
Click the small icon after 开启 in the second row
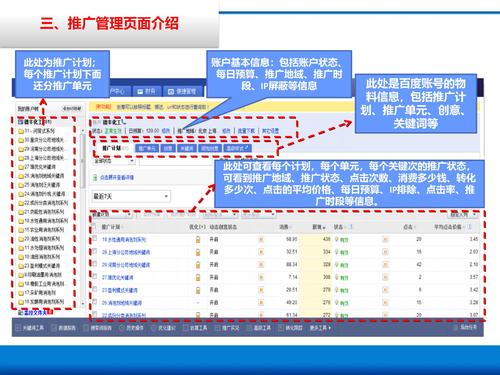point(261,252)
